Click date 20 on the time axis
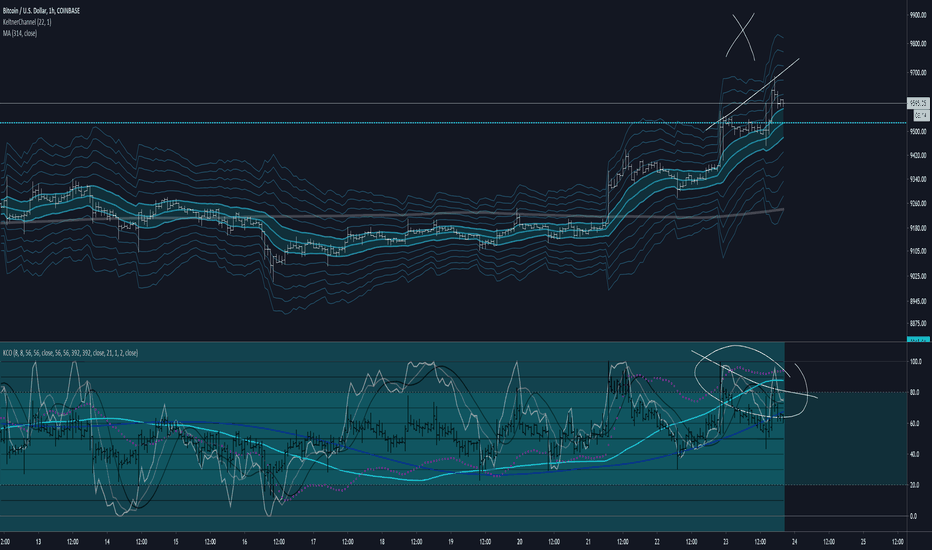This screenshot has height=550, width=932. pos(519,542)
